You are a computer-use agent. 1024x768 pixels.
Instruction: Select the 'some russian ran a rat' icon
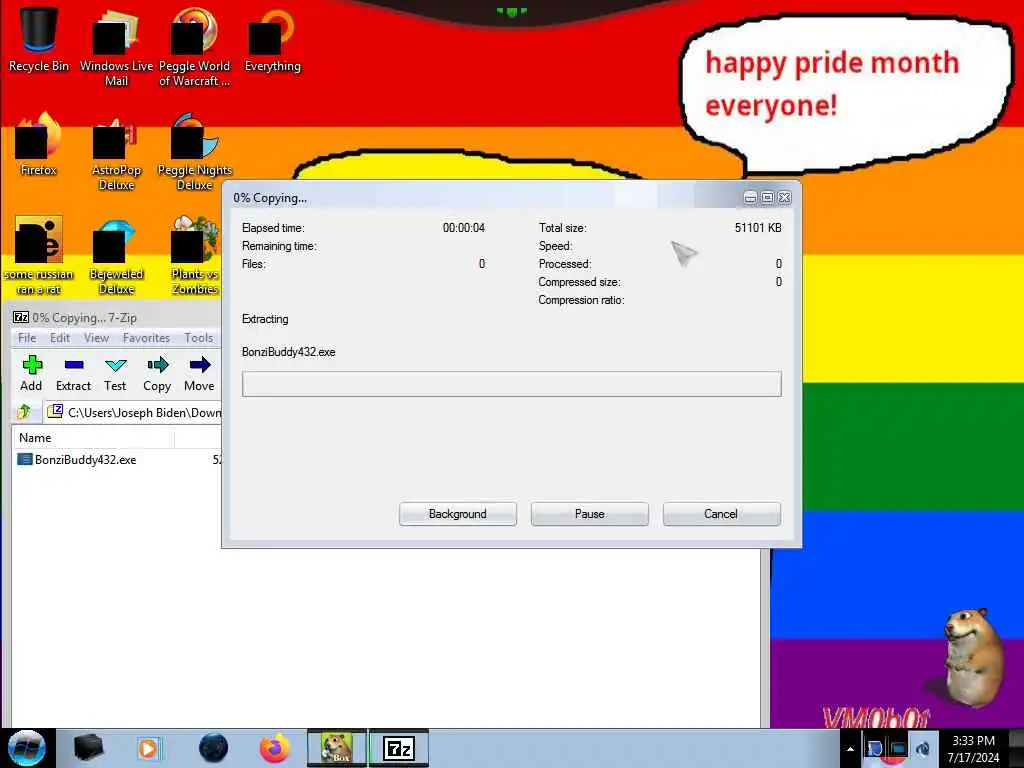pyautogui.click(x=39, y=256)
